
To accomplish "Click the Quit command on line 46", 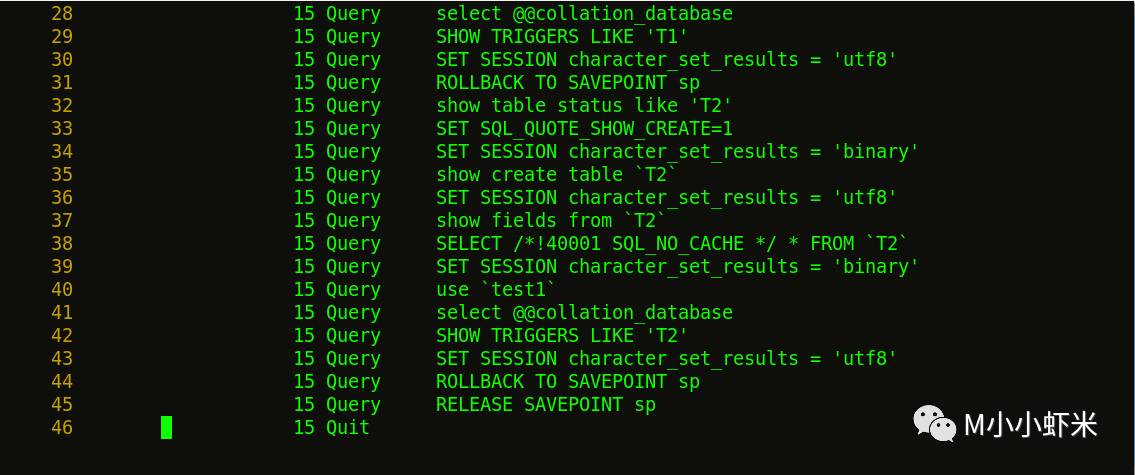I will [347, 427].
